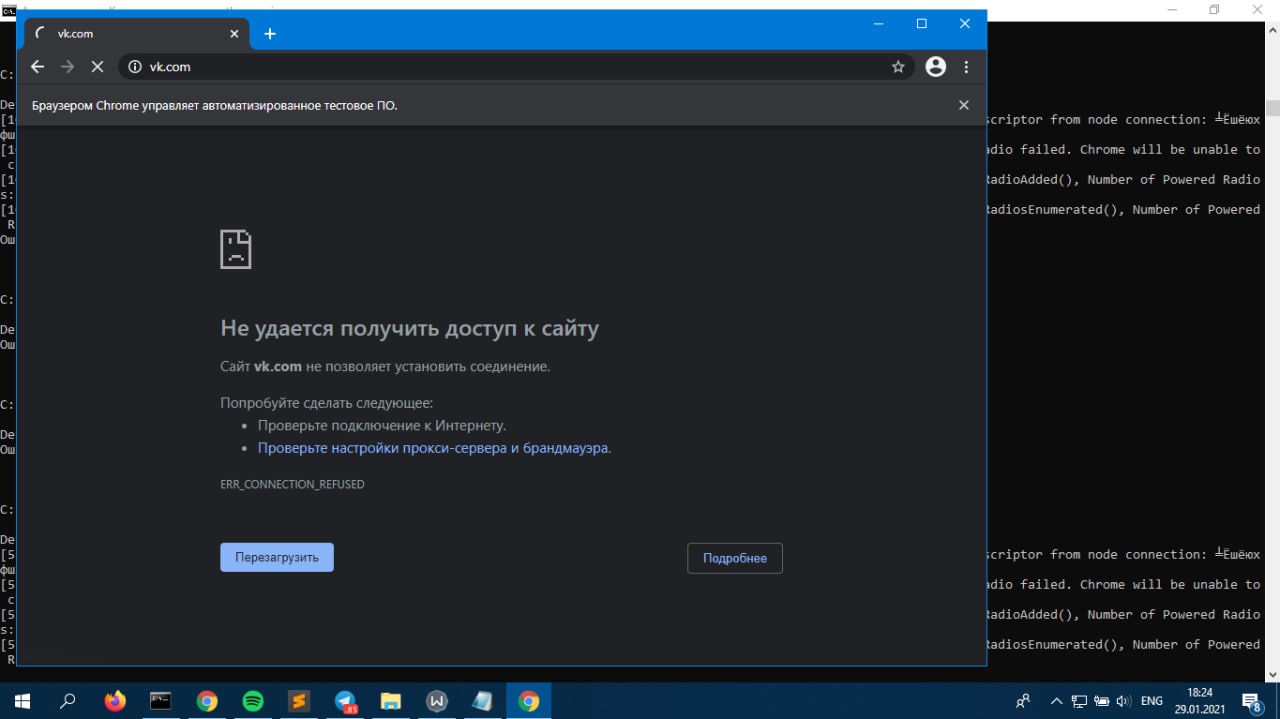Open the Chrome profile avatar menu
Viewport: 1280px width, 719px height.
click(x=935, y=67)
